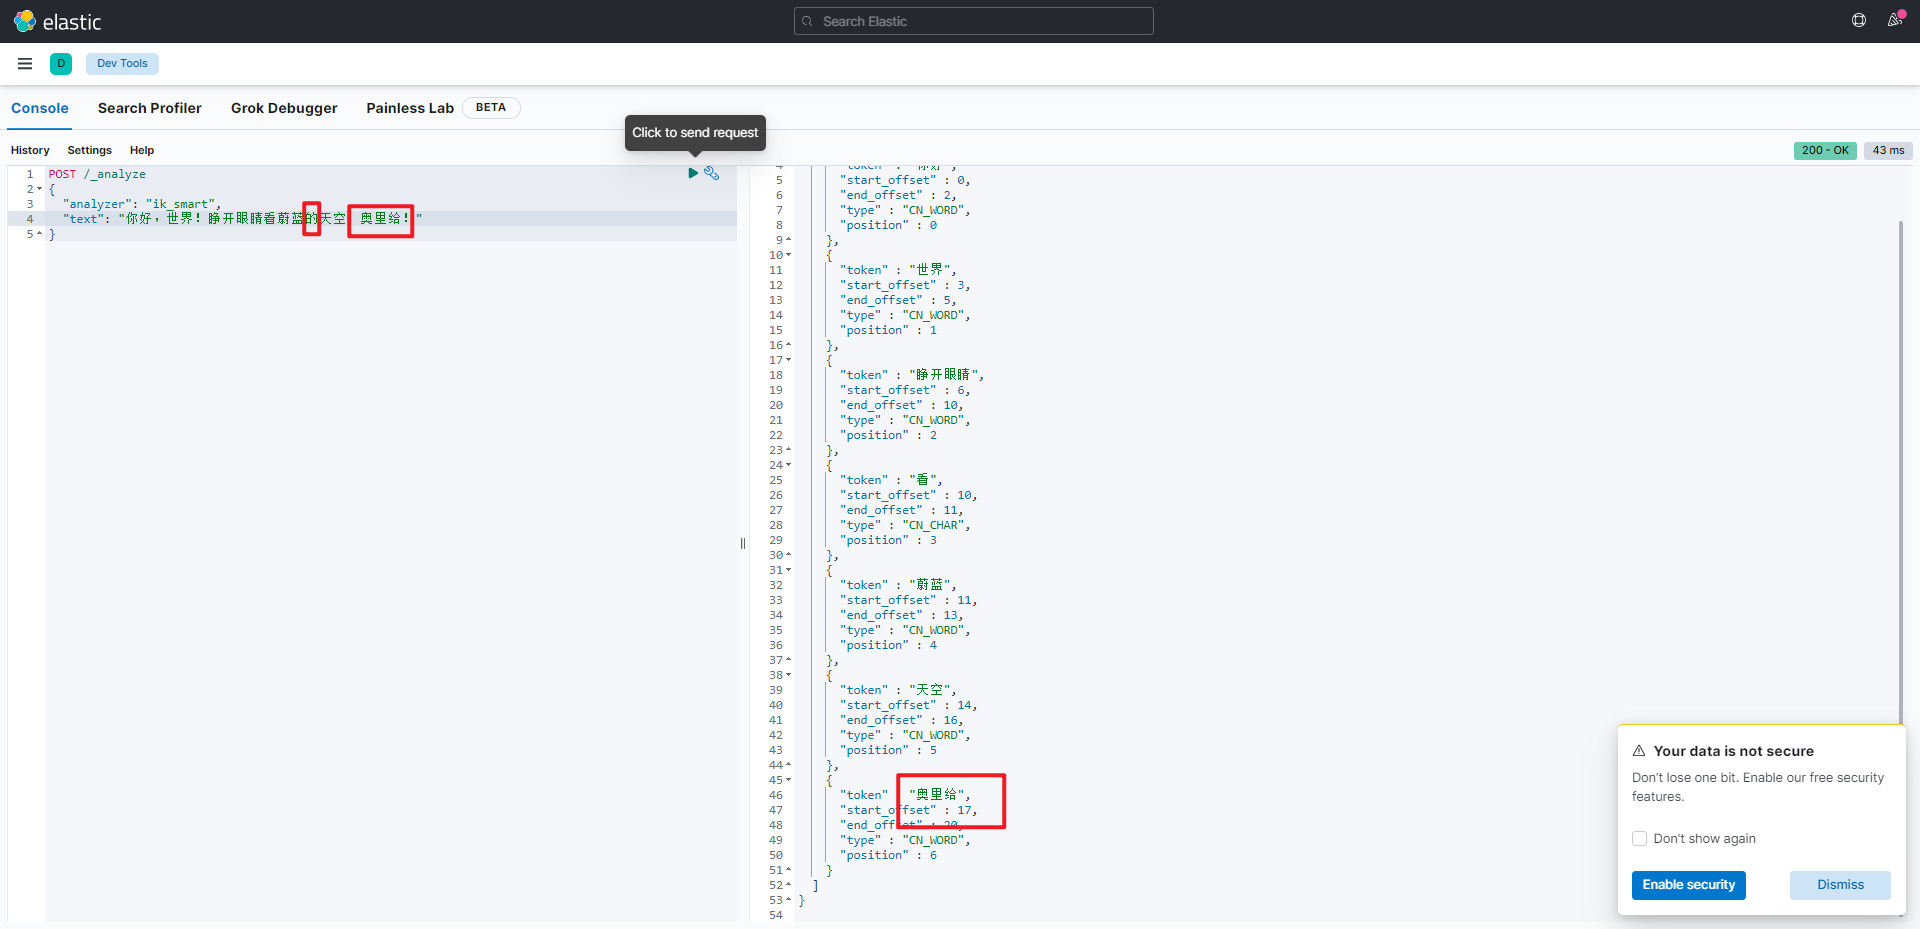This screenshot has width=1920, height=929.
Task: Click the response pane vertical scrollbar
Action: (x=1901, y=470)
